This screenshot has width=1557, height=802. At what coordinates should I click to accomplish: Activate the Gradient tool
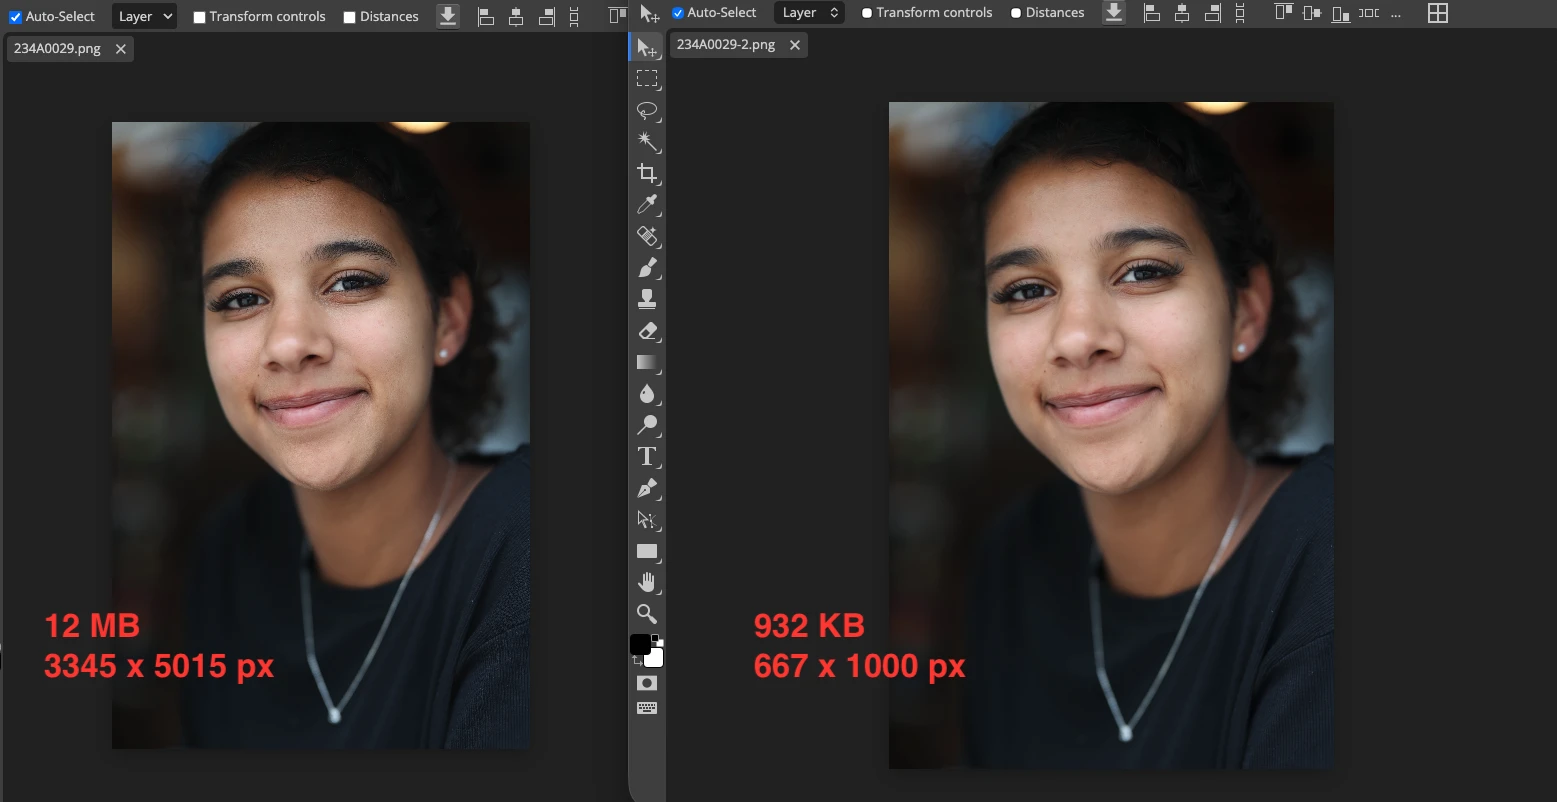click(x=647, y=363)
